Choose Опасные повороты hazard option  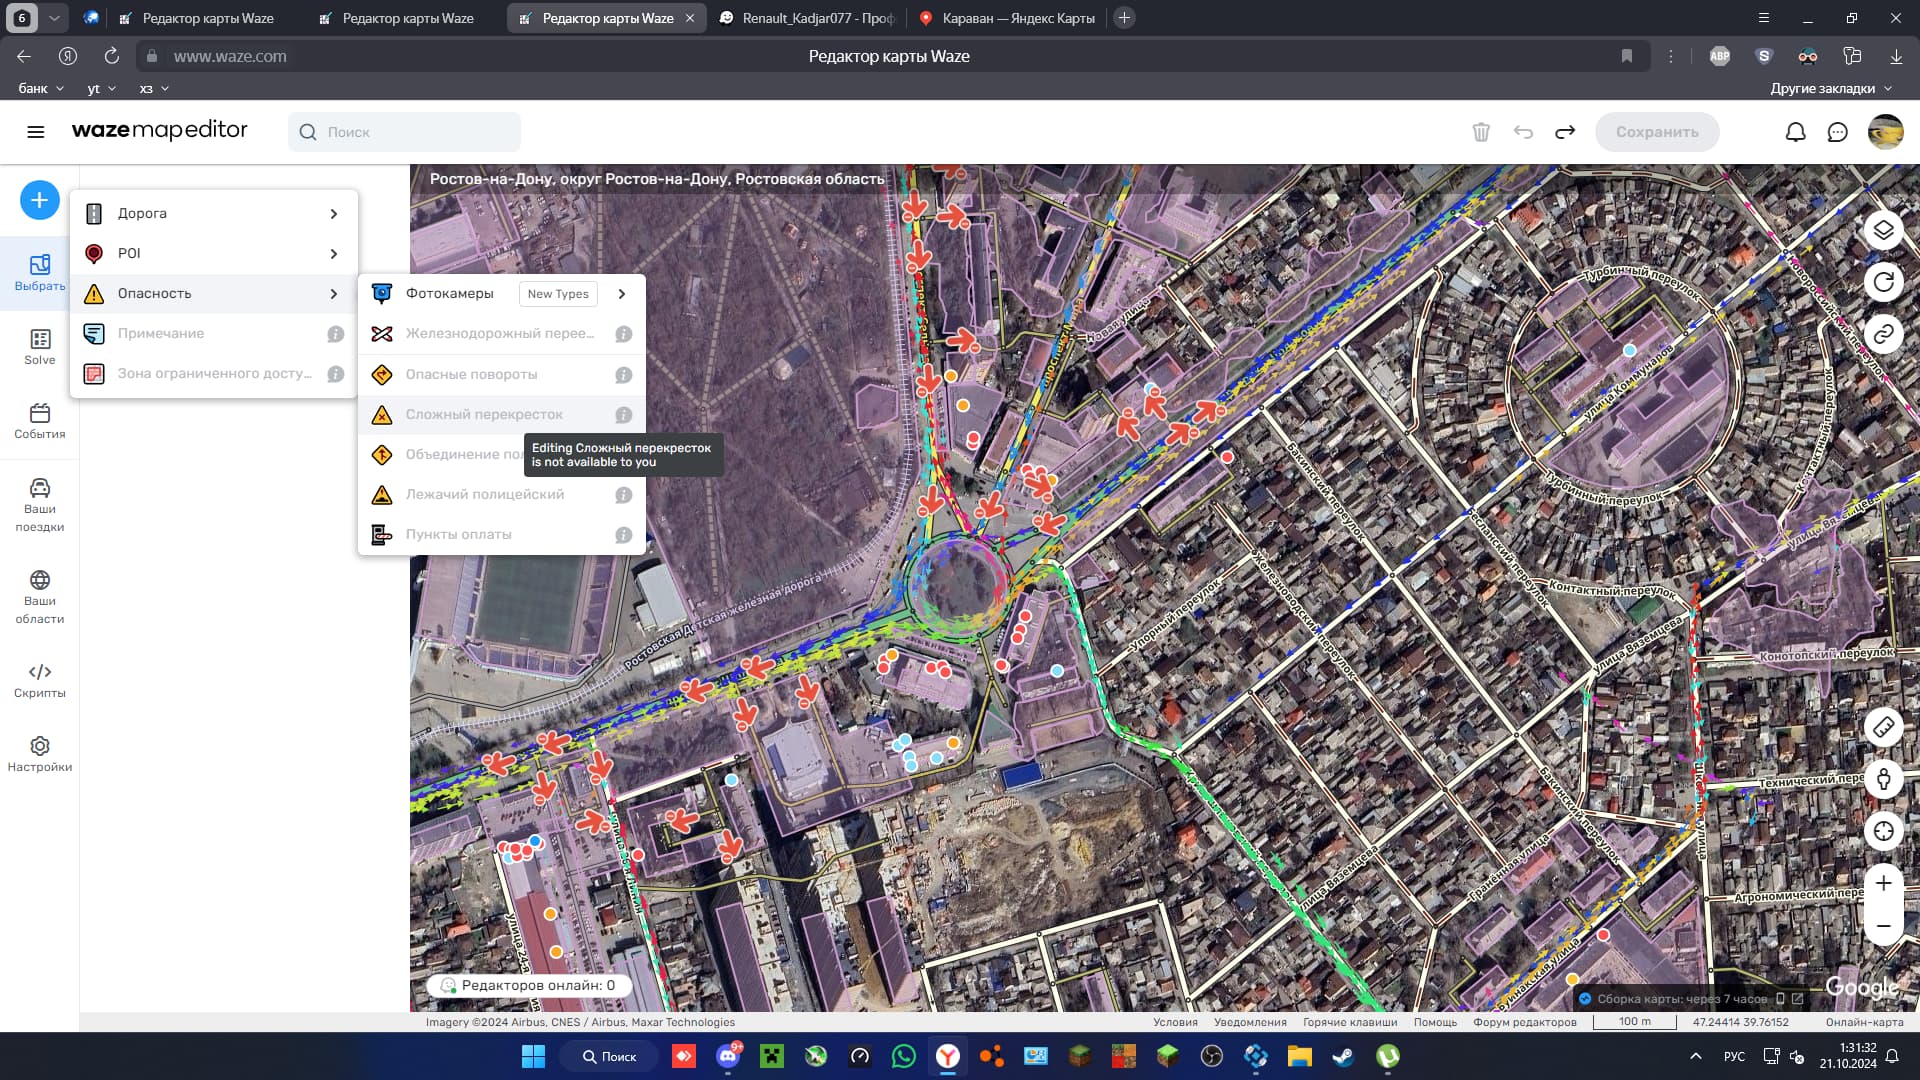(x=471, y=375)
